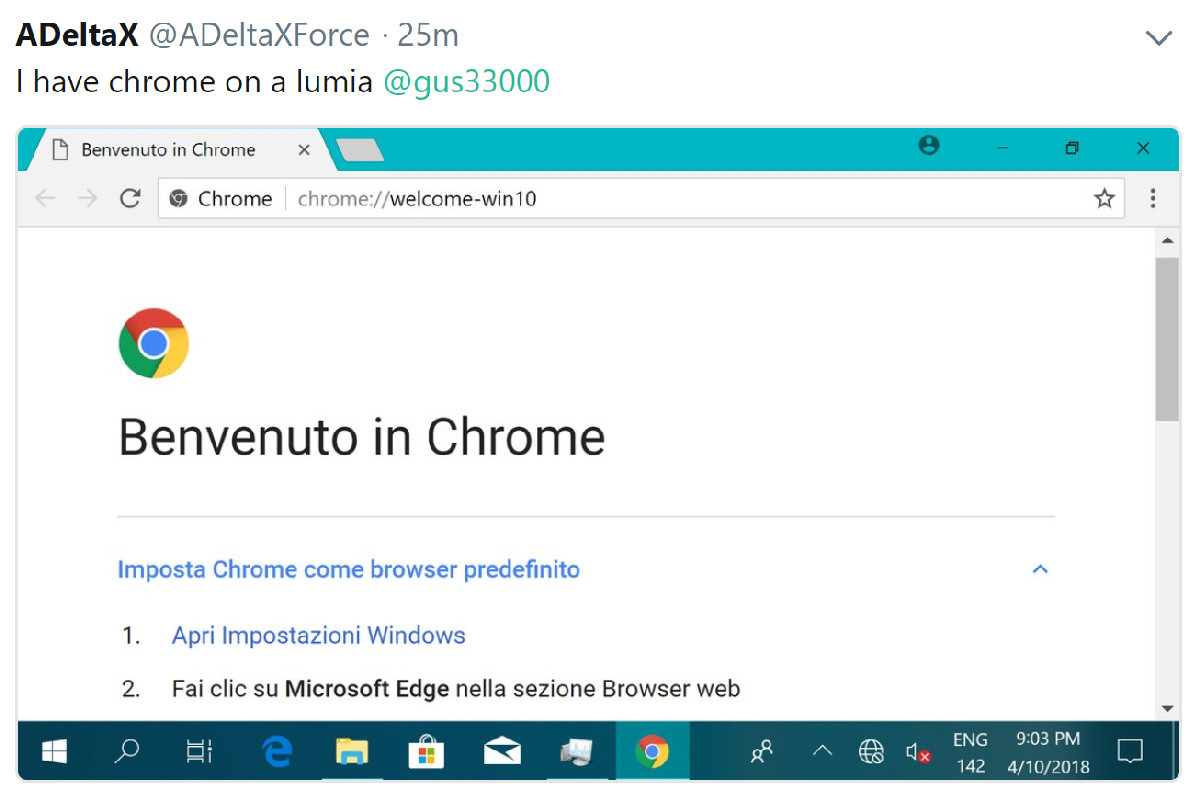Click the Chrome site info chip
Viewport: 1200px width, 795px height.
pos(221,198)
